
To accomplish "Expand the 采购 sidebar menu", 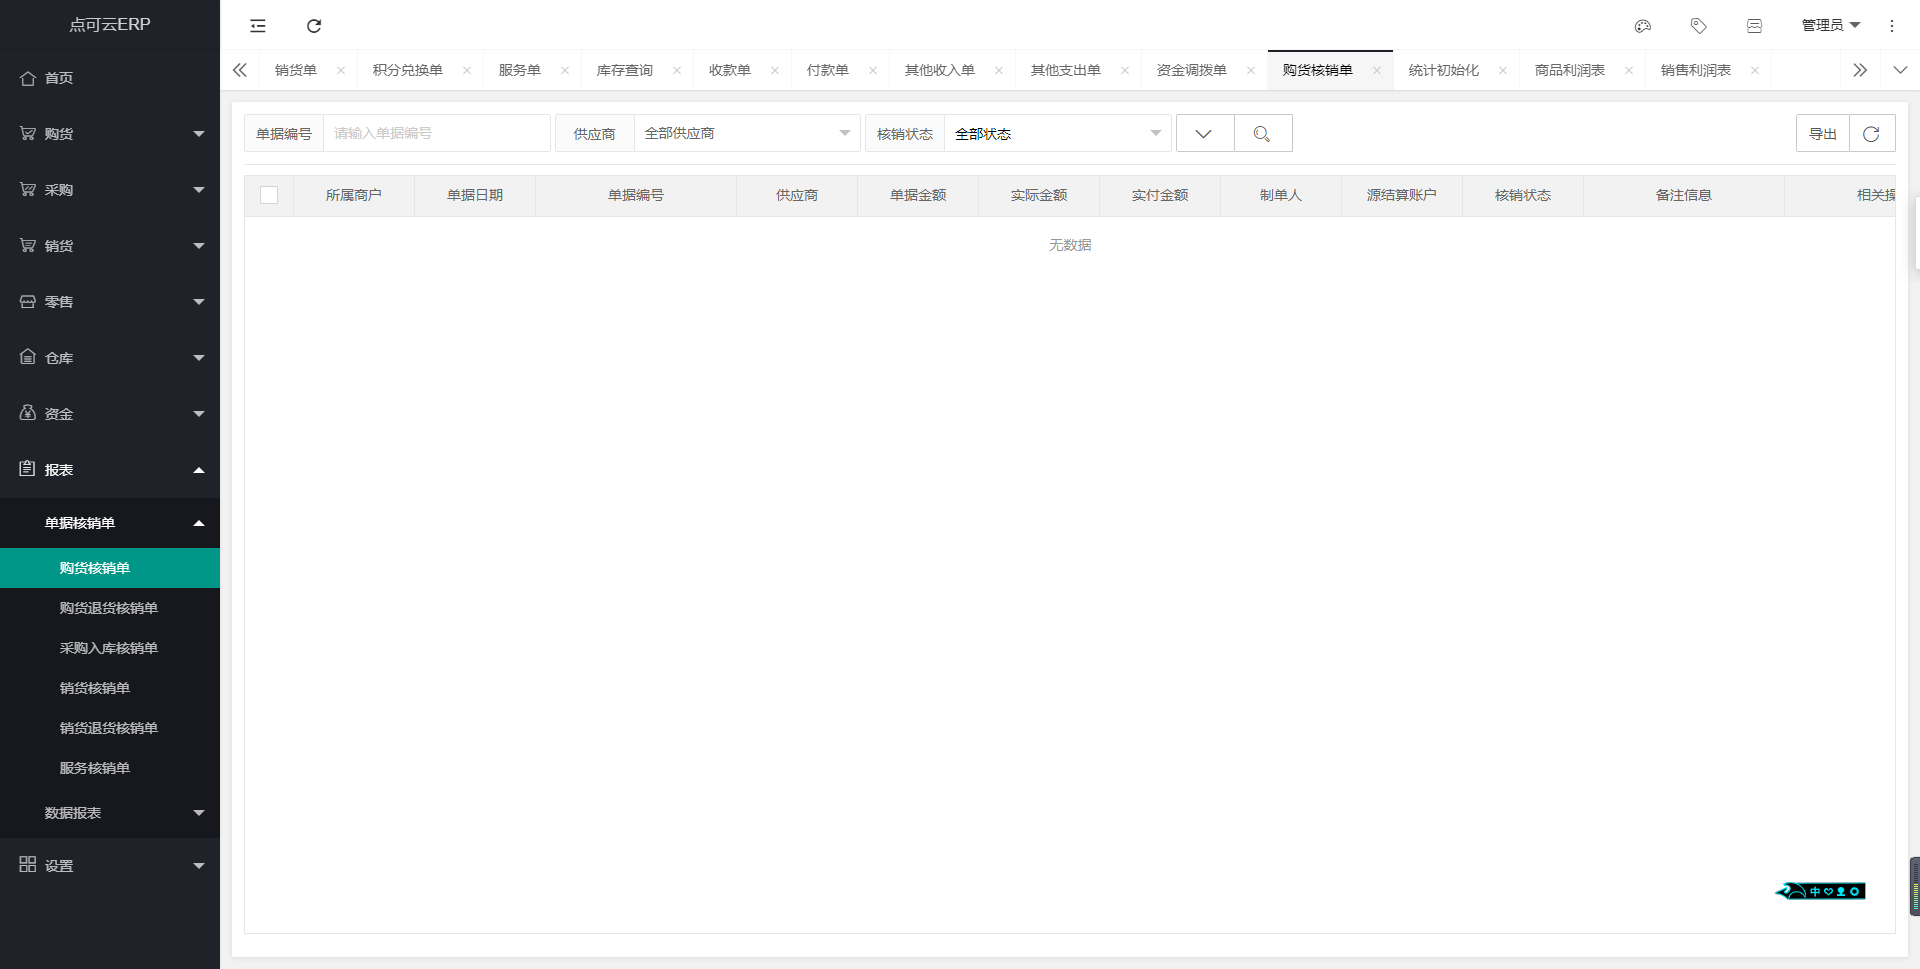I will (110, 190).
